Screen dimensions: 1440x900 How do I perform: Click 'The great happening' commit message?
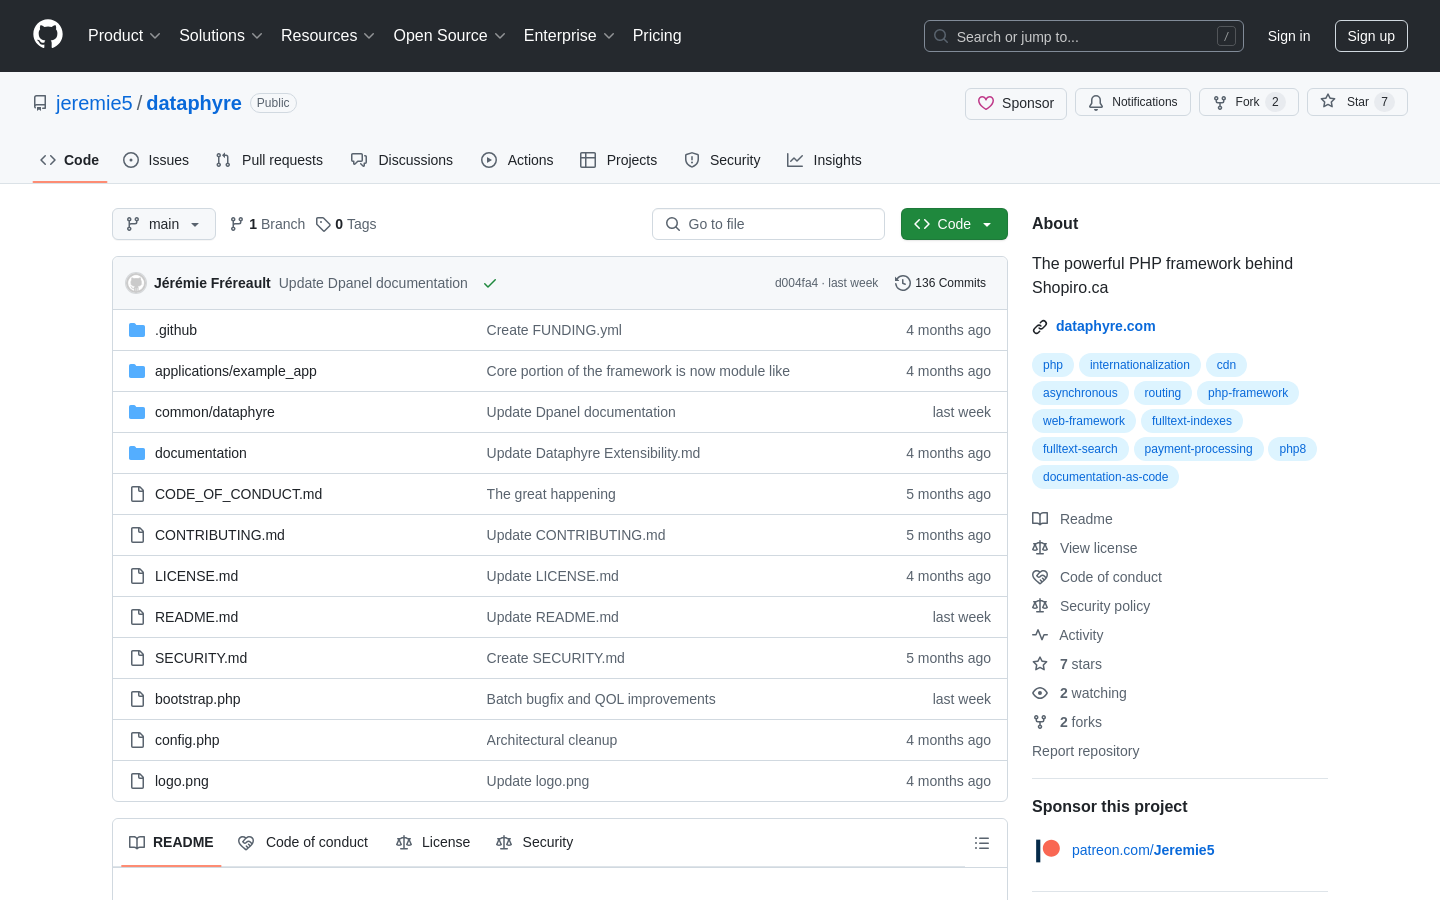click(x=551, y=494)
